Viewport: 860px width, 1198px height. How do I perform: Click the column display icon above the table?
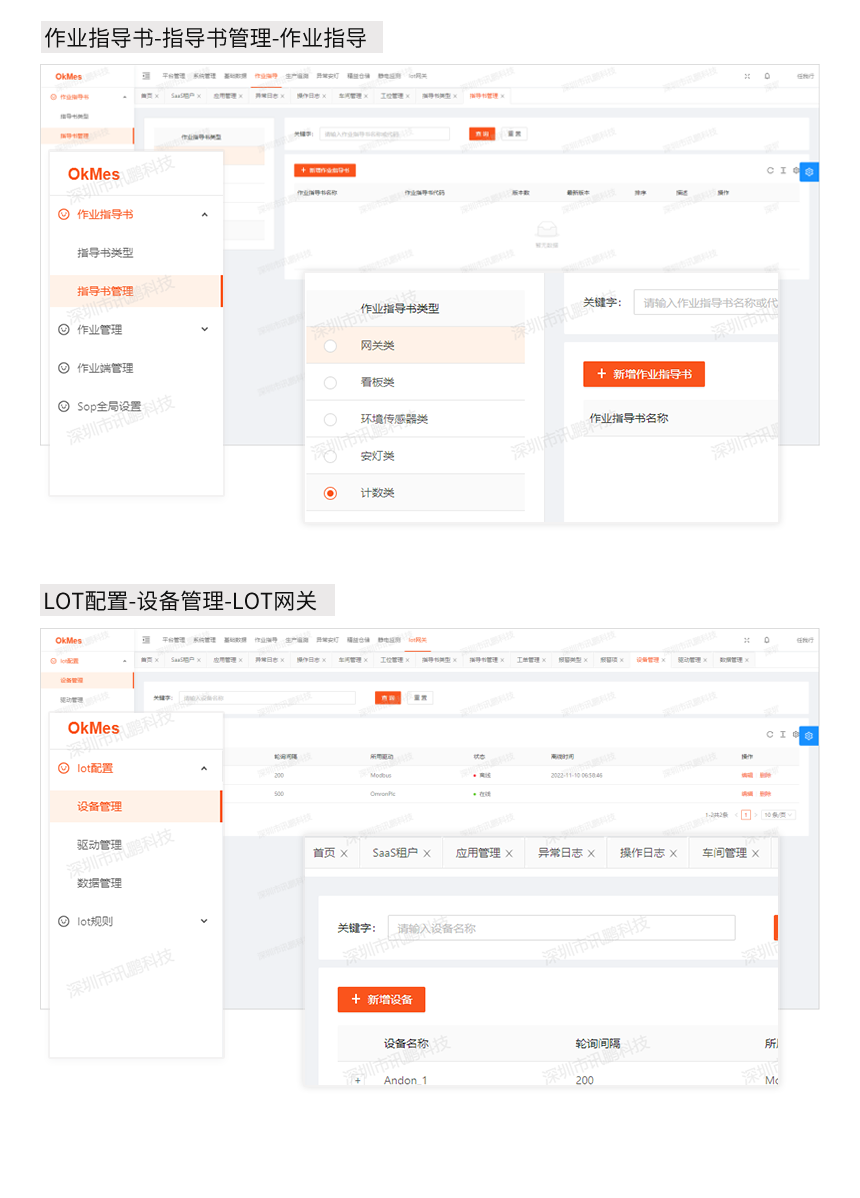pos(783,171)
